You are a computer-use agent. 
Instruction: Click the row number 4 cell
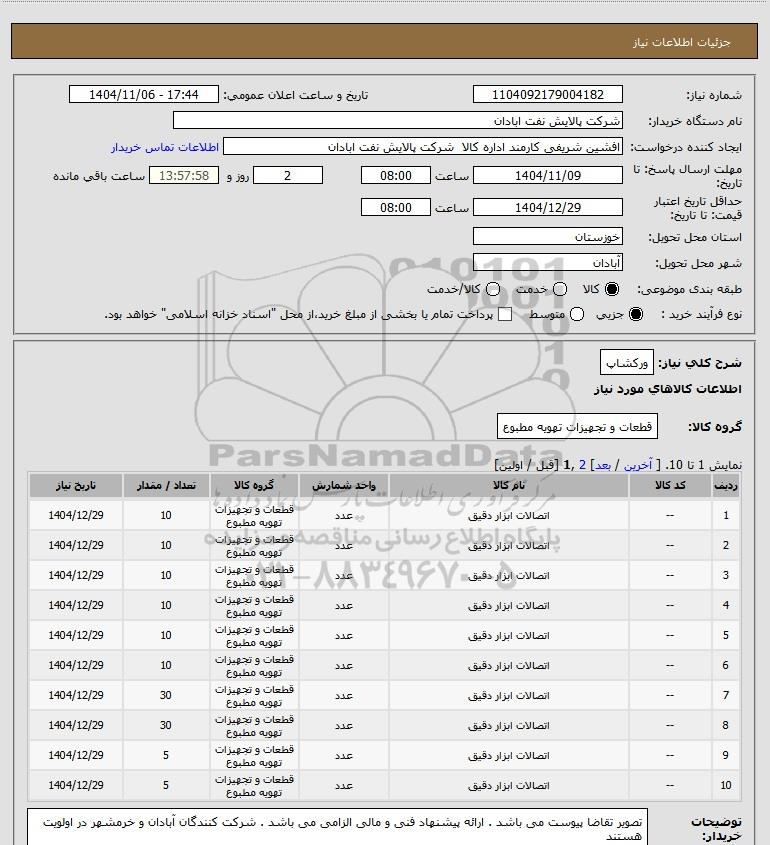pos(725,606)
